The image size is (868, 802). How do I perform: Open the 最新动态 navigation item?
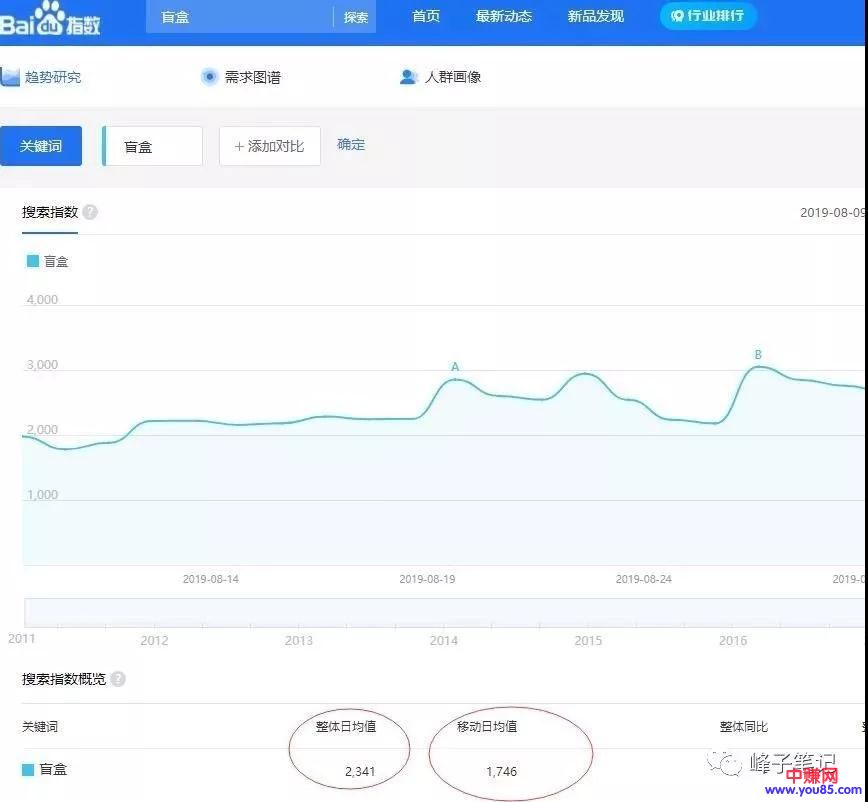[x=504, y=17]
